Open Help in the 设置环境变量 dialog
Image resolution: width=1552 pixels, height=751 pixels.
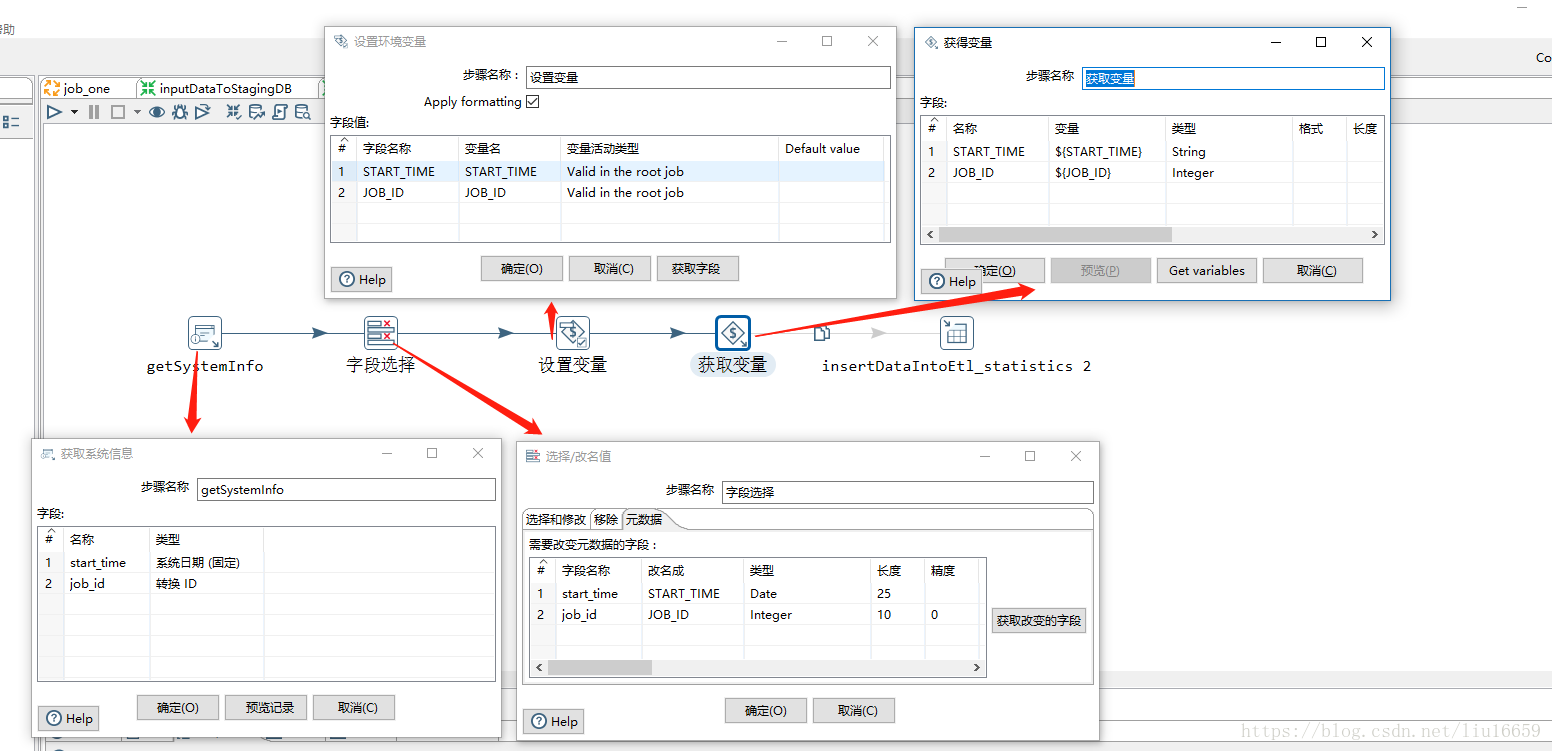click(x=362, y=279)
